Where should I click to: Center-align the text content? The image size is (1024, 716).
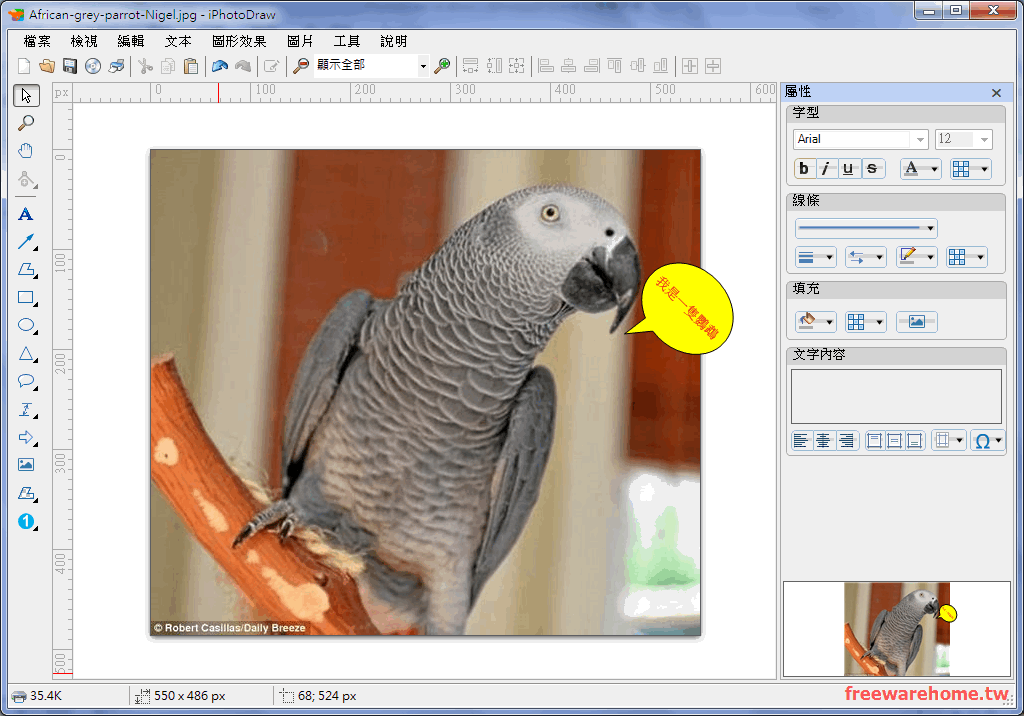pyautogui.click(x=824, y=441)
